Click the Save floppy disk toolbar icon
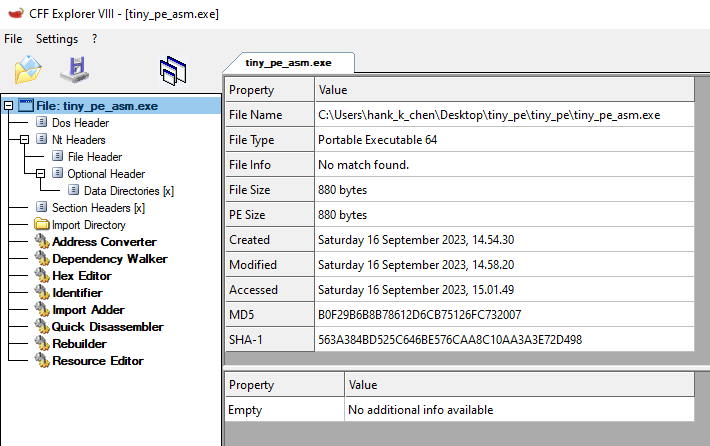The width and height of the screenshot is (710, 446). pos(75,70)
